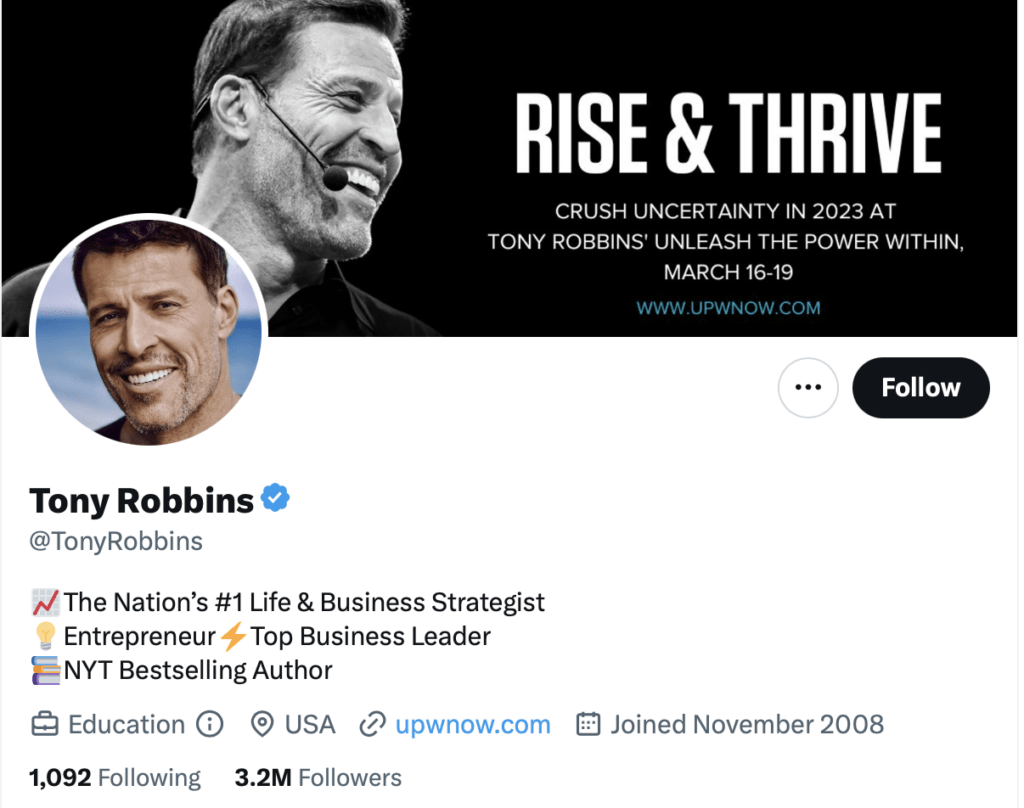
Task: Open the upwnow.com website link
Action: click(472, 724)
